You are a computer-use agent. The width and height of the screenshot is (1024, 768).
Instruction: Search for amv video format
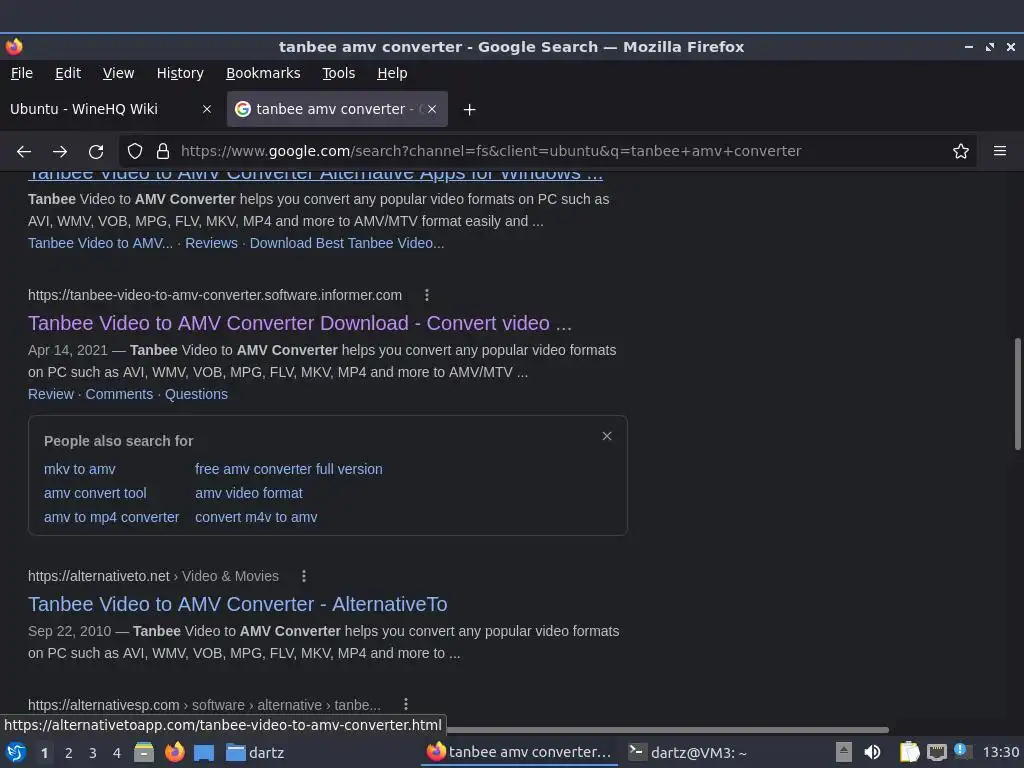[x=249, y=493]
